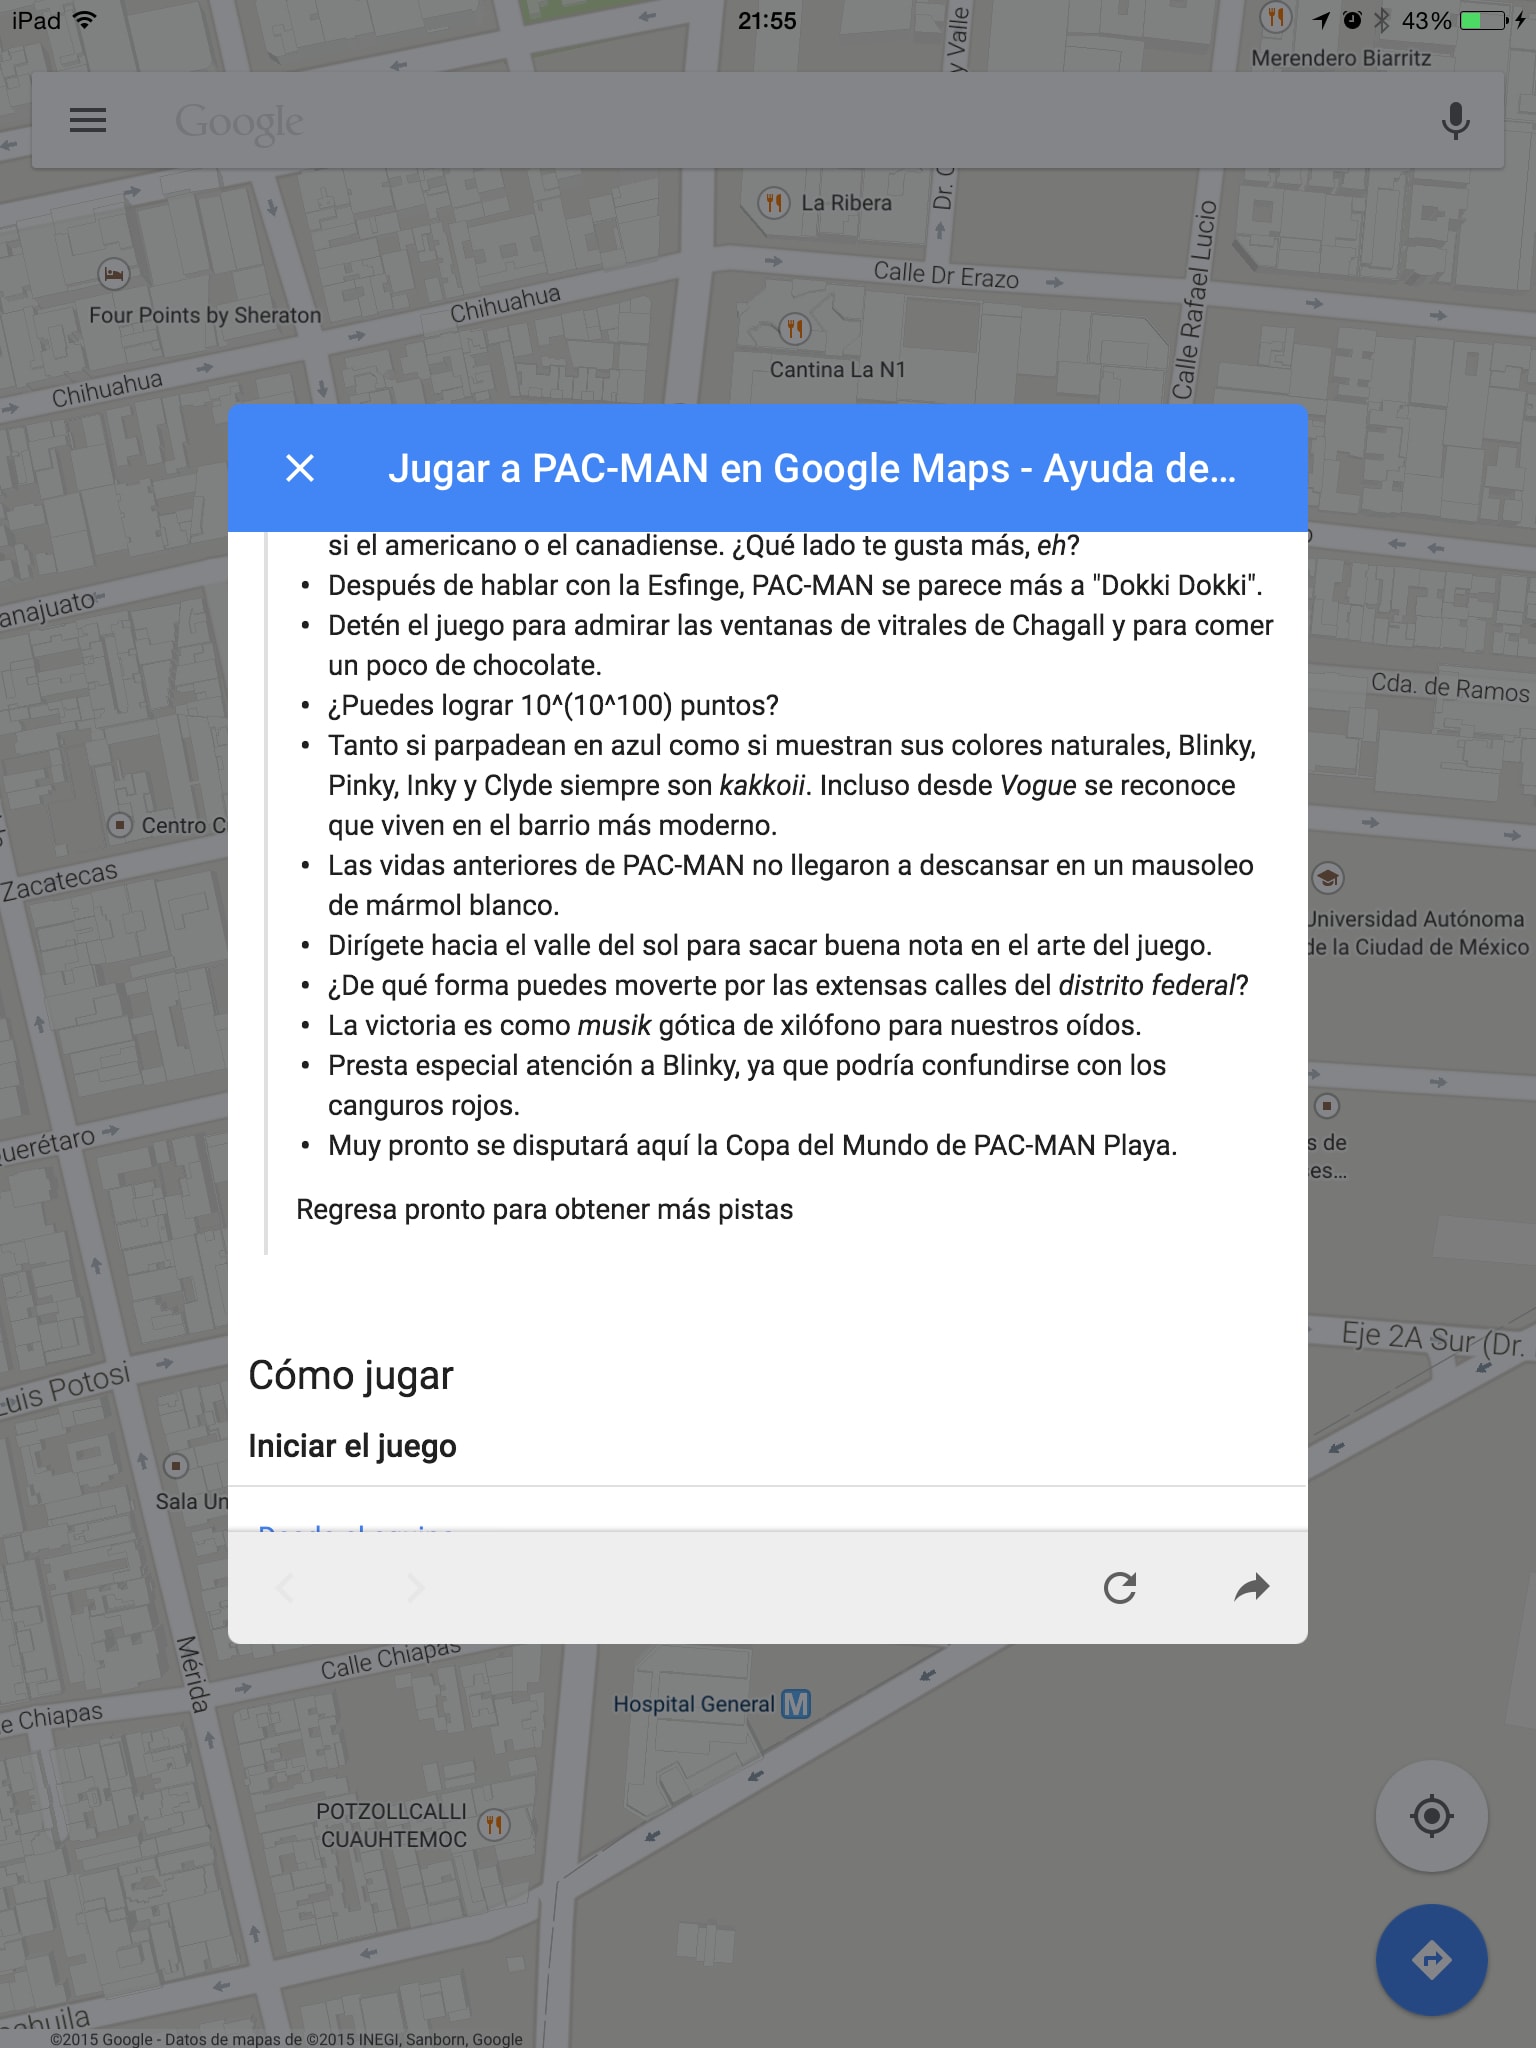Close the PAC-MAN help dialog

coord(300,468)
